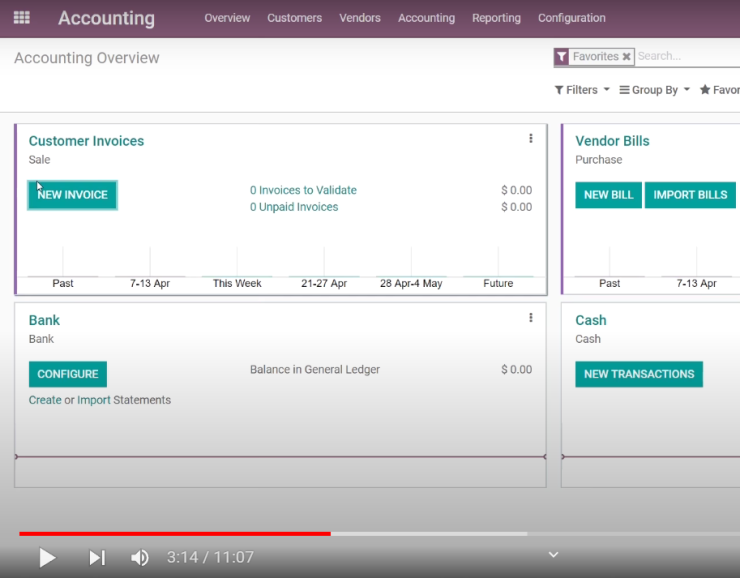Click the funnel icon in search facet
Screen dimensions: 740x578
pos(561,57)
